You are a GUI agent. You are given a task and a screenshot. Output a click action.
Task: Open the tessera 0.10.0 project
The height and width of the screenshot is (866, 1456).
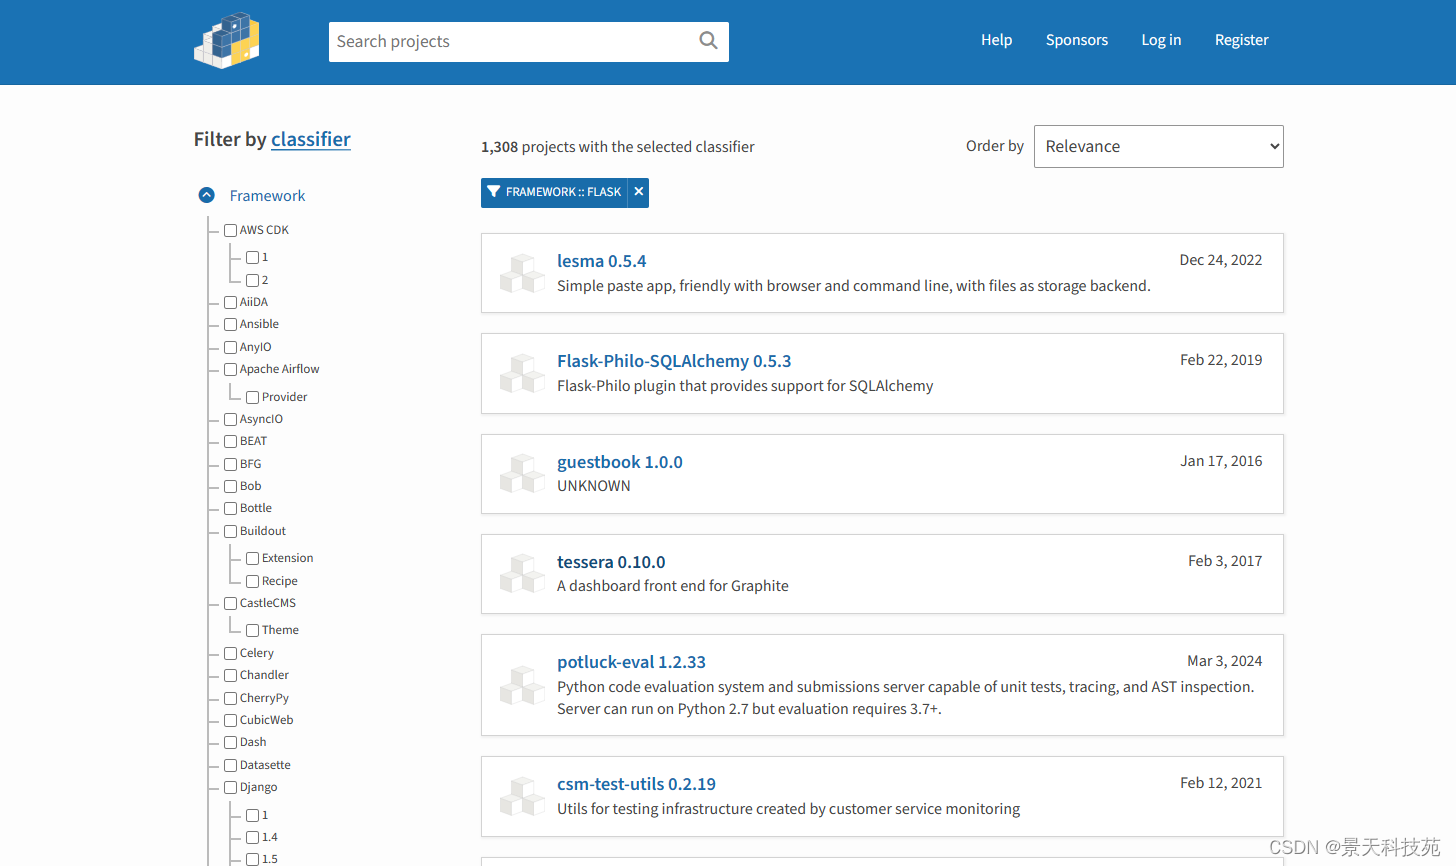(611, 562)
